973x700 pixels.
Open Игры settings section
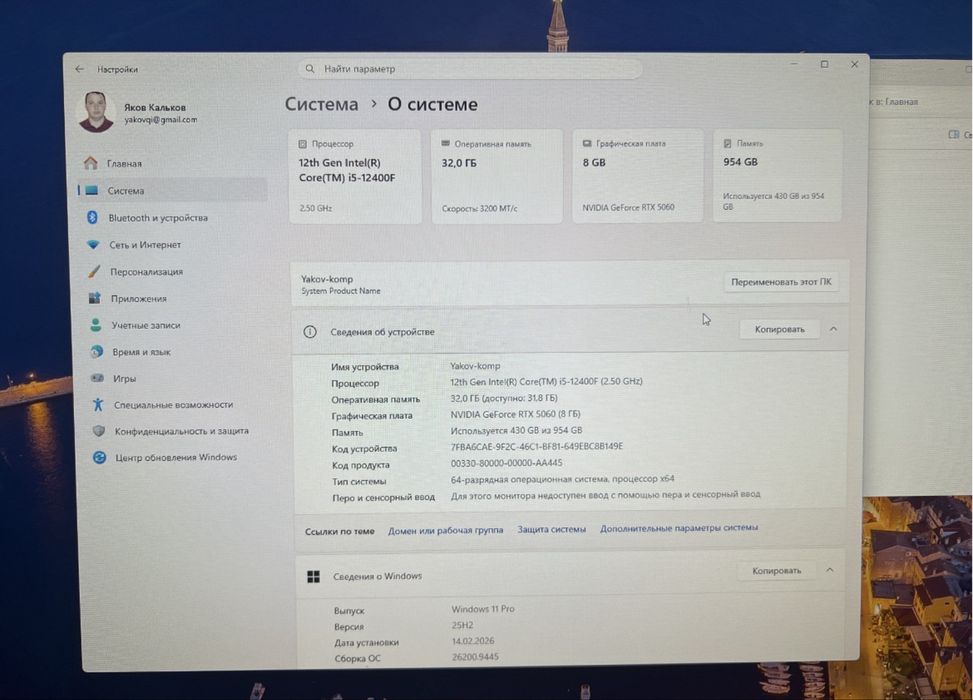(179, 378)
